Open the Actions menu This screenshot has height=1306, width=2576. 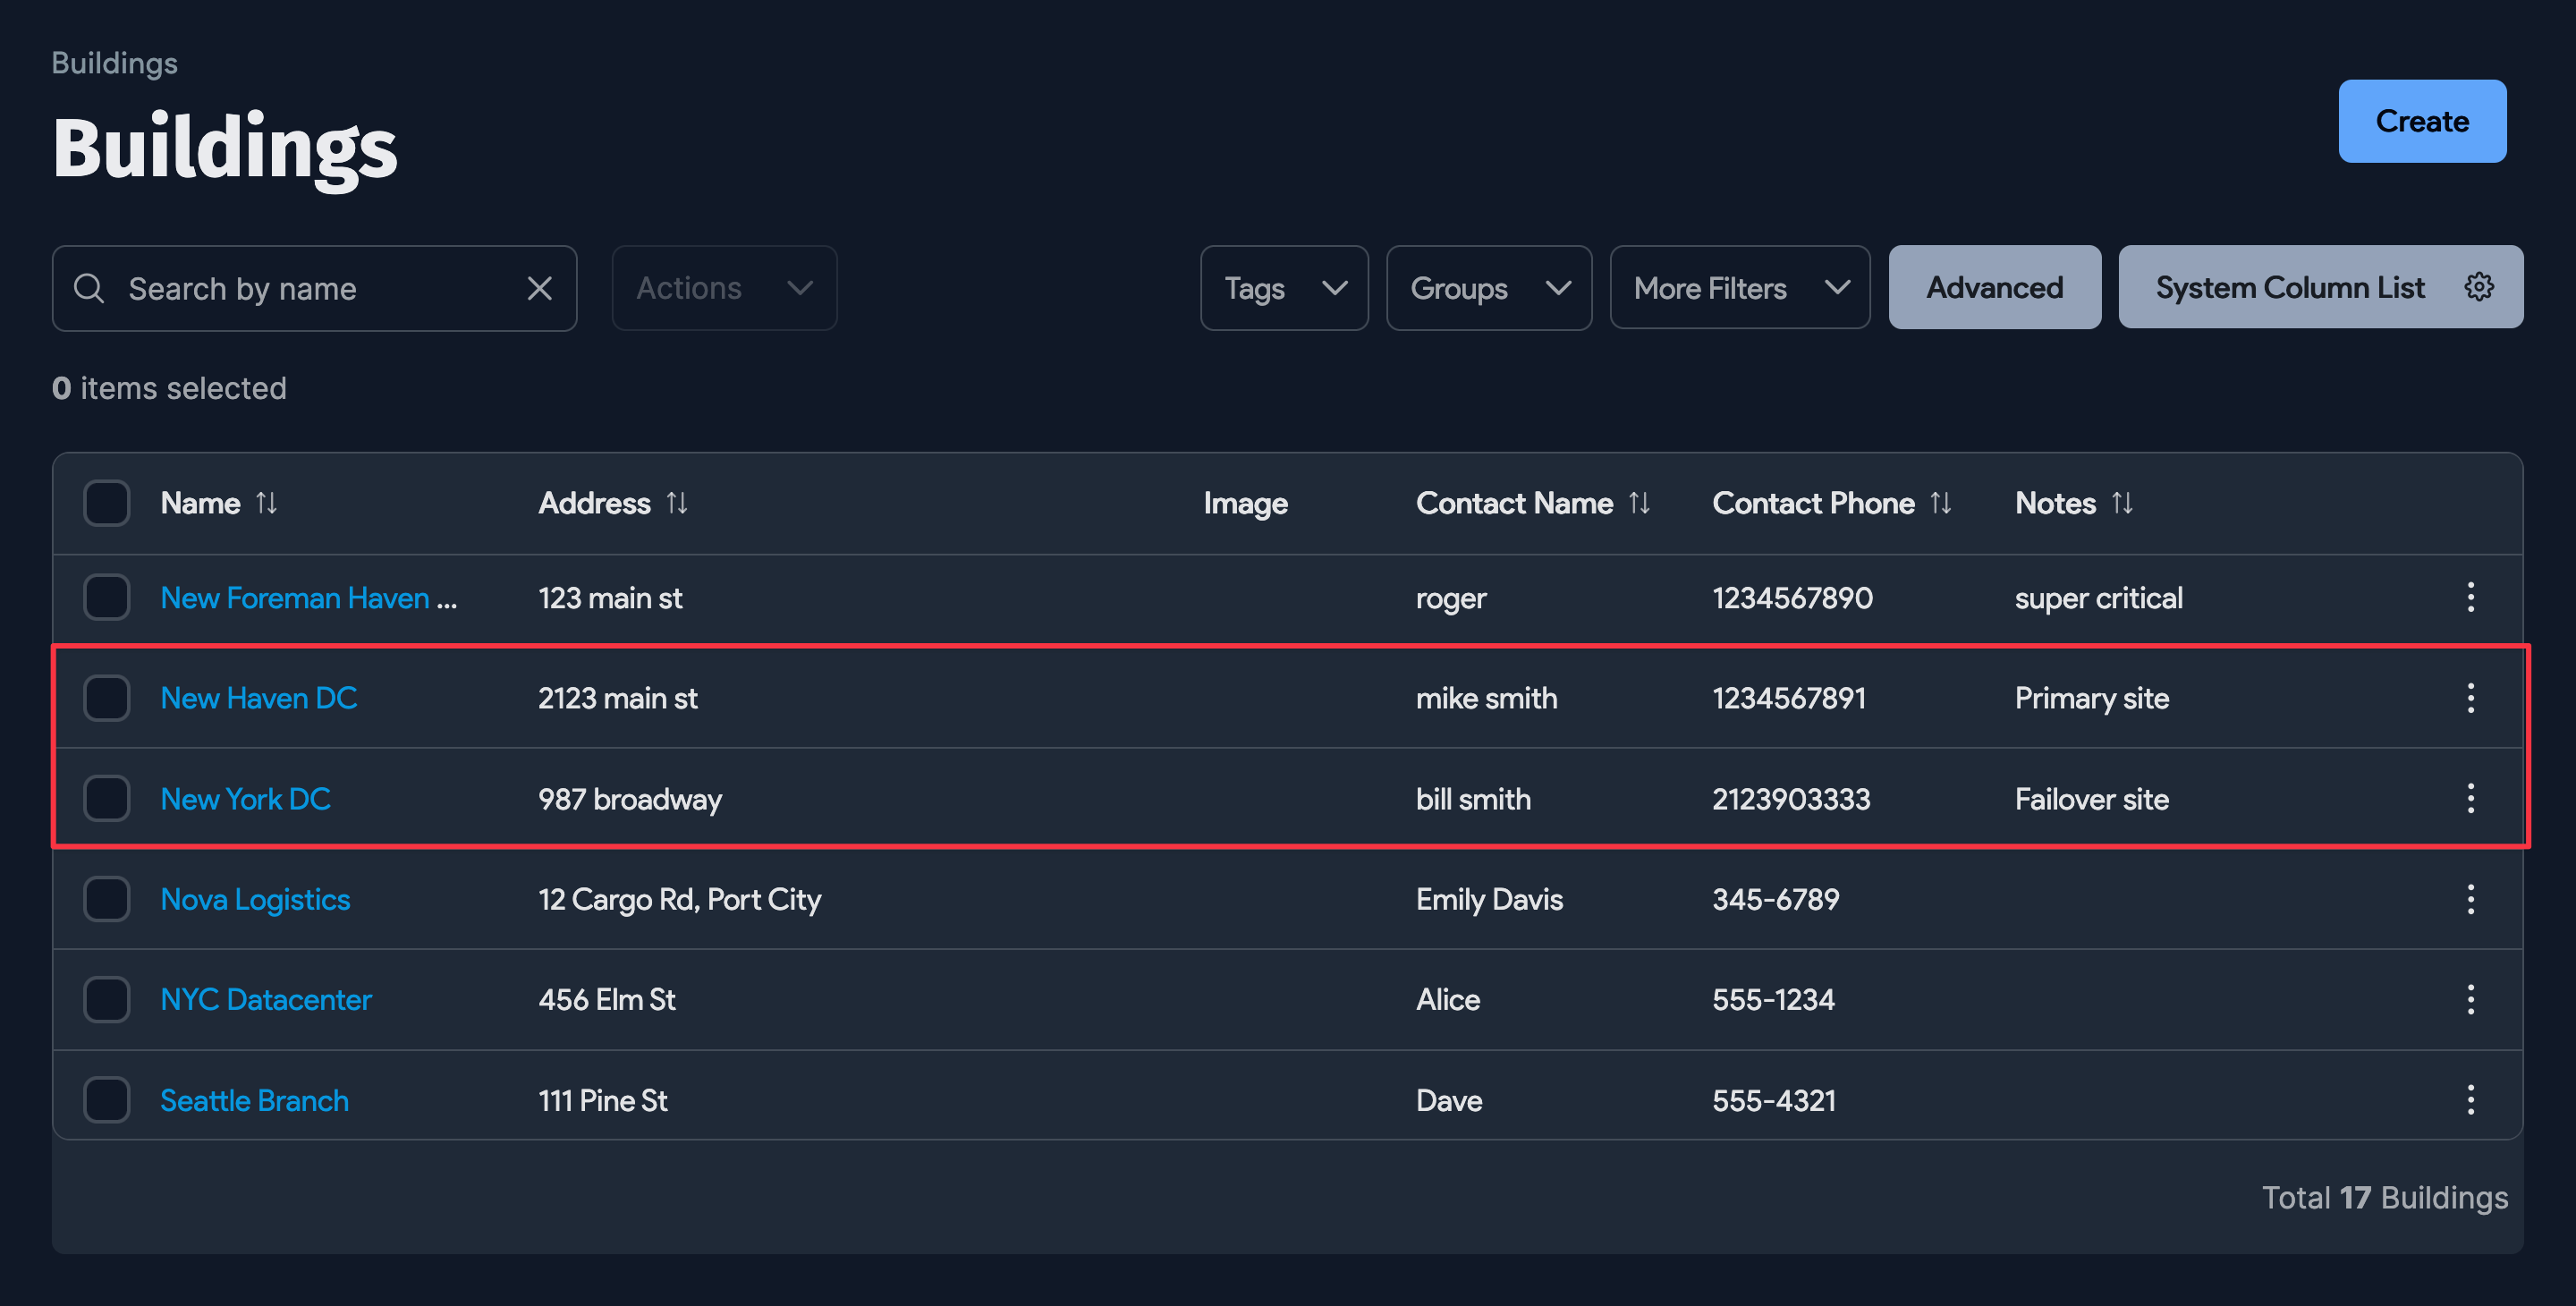point(723,288)
